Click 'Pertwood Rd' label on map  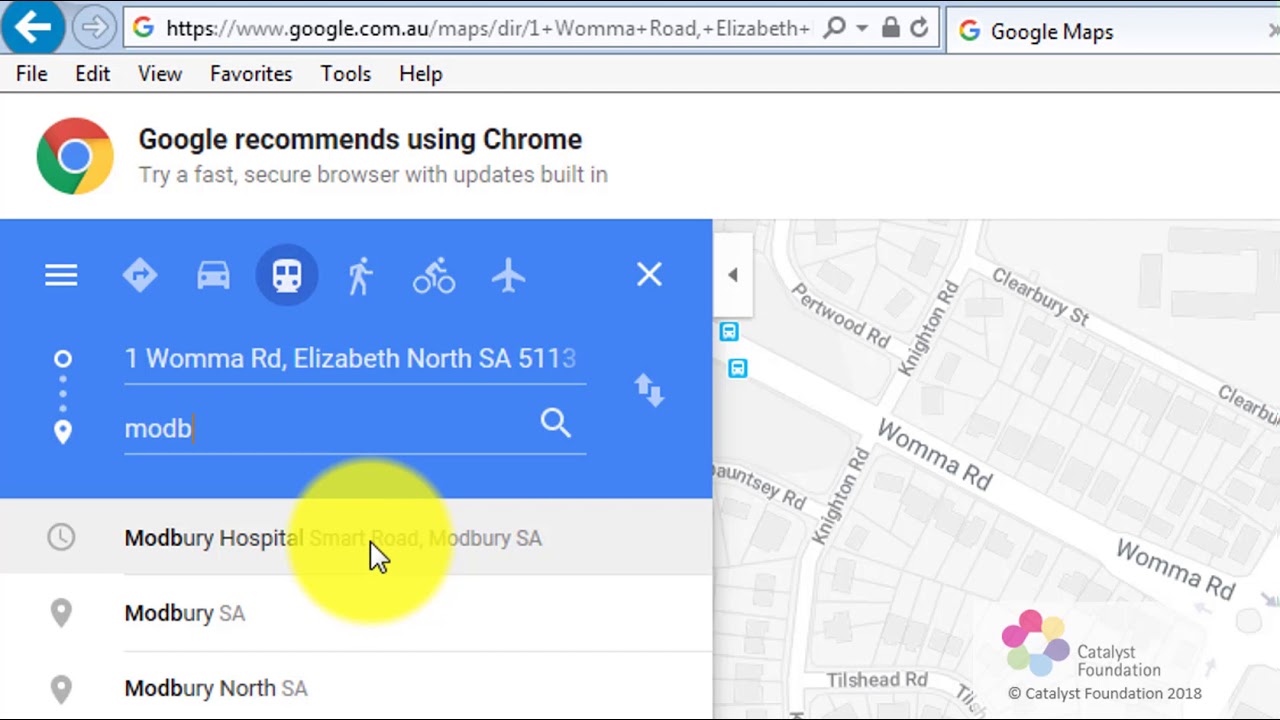tap(840, 315)
